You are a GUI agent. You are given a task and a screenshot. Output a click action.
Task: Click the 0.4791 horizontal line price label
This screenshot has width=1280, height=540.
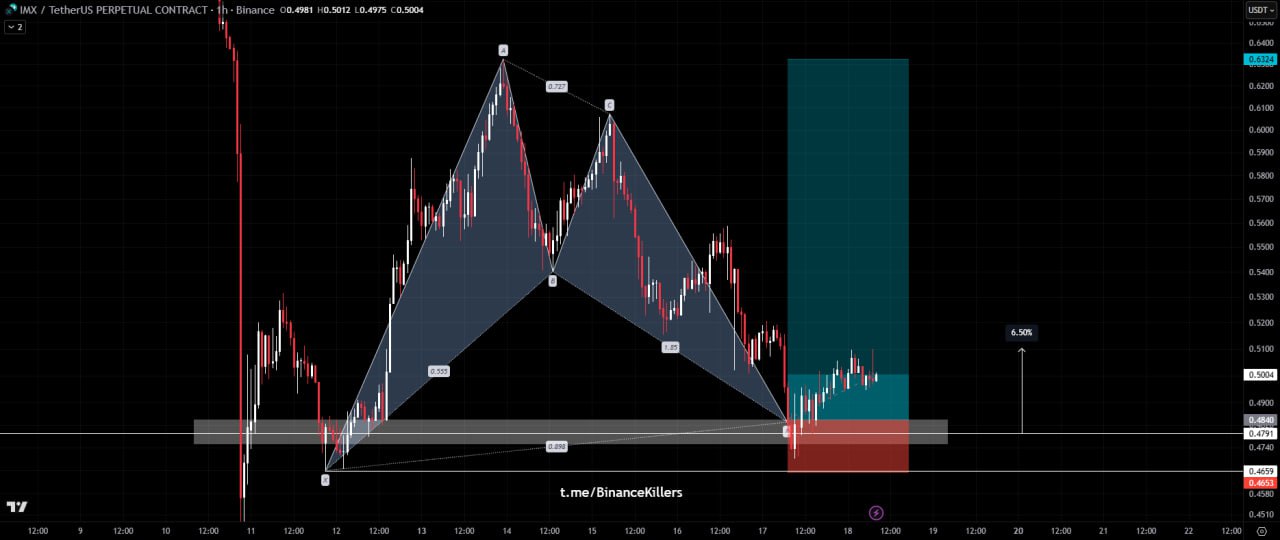point(1259,434)
